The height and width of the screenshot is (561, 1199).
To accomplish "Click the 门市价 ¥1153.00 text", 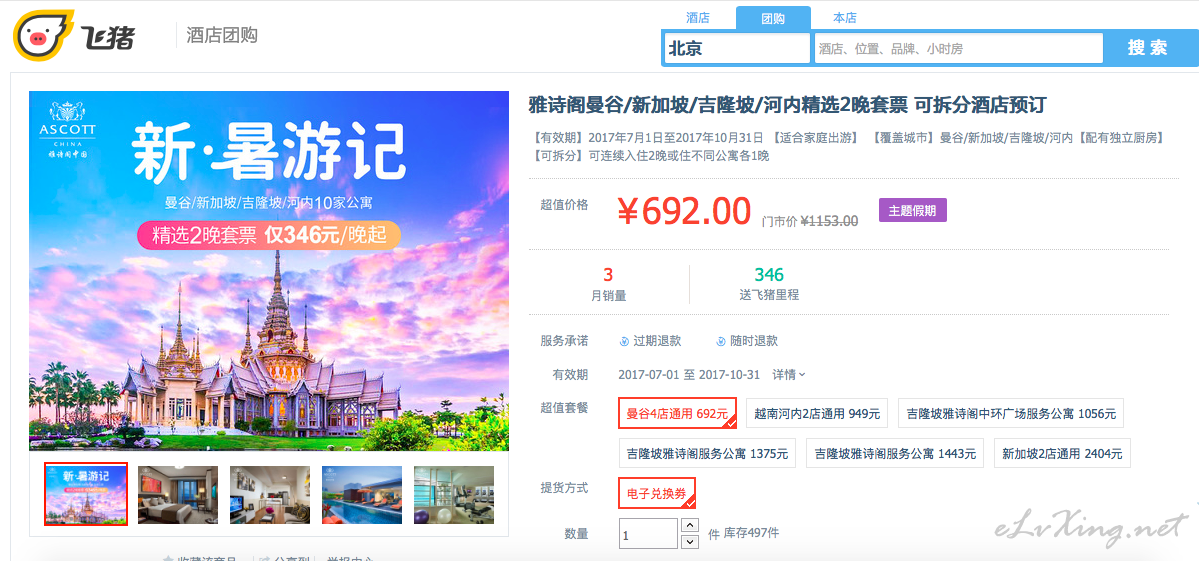I will click(x=810, y=220).
